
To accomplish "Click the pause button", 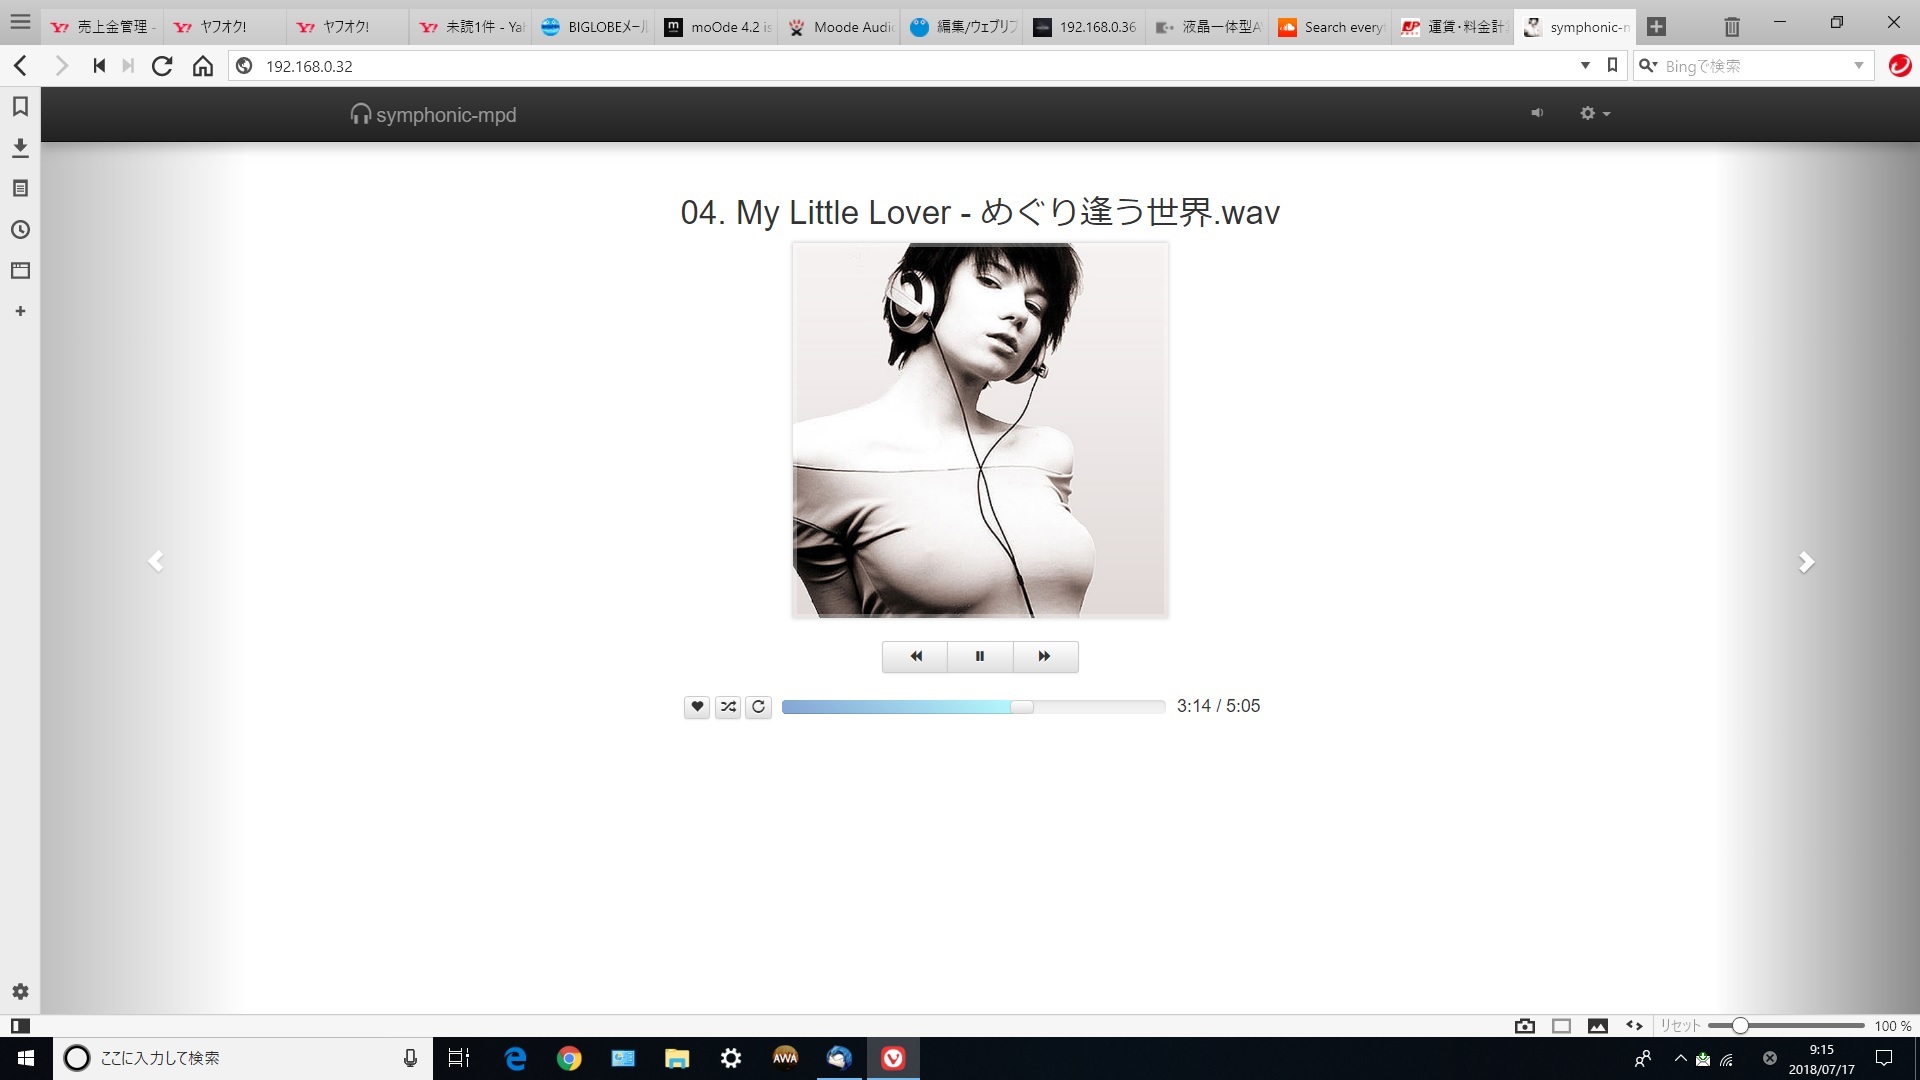I will point(980,655).
